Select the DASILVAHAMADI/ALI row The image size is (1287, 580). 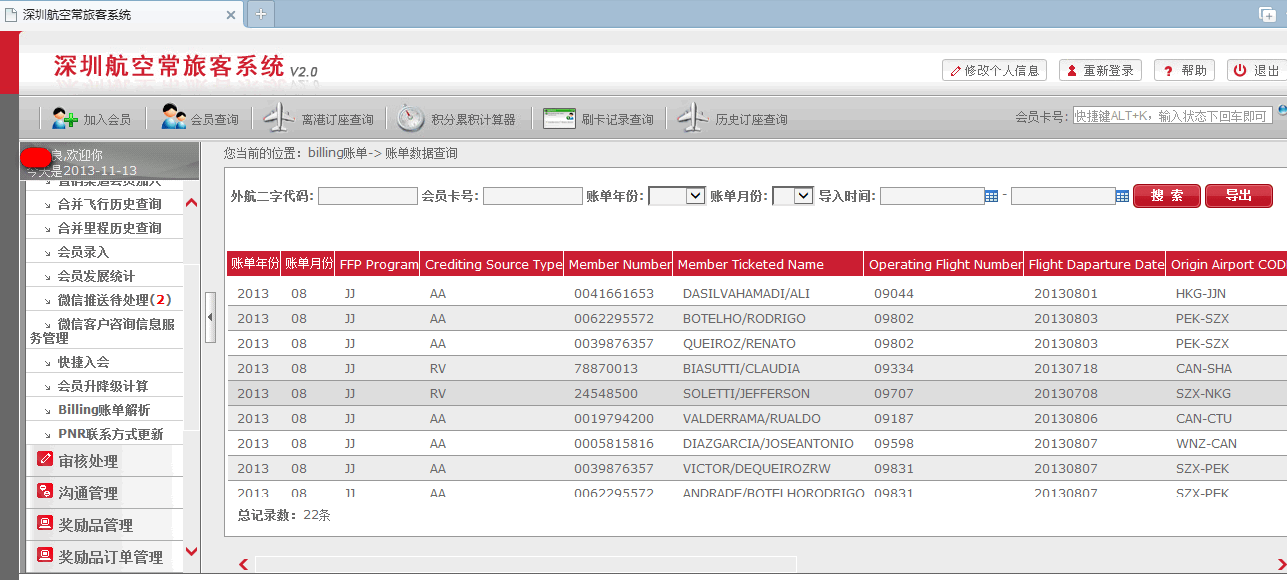[x=757, y=294]
